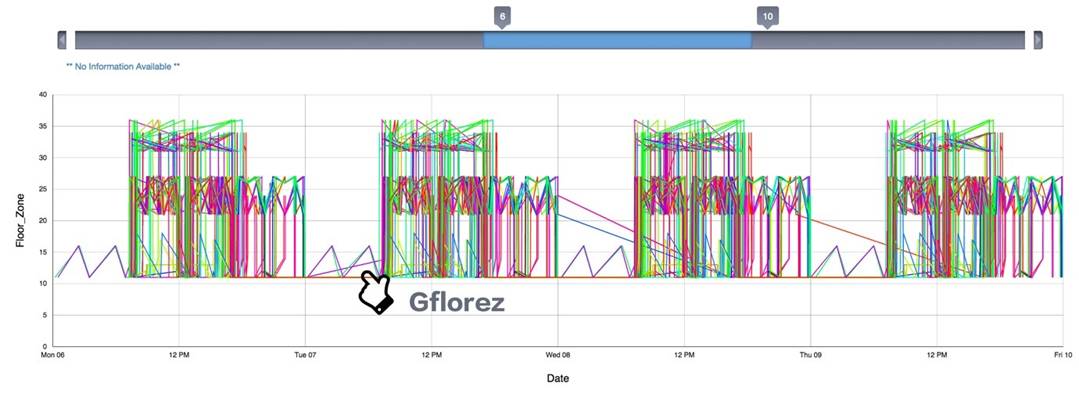The width and height of the screenshot is (1079, 394).
Task: Click the gray slider track left of handle 6
Action: (279, 40)
